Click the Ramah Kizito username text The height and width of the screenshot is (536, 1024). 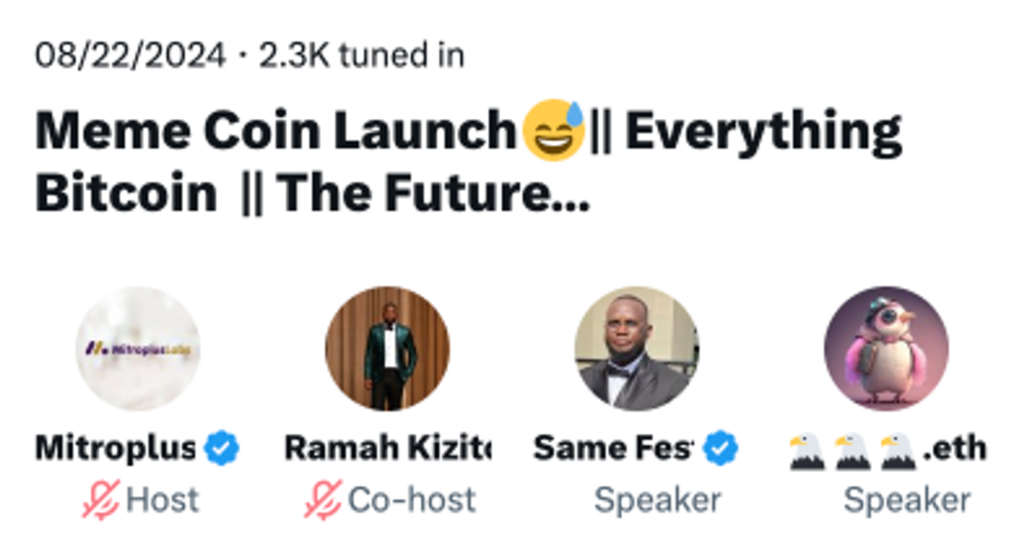coord(388,448)
